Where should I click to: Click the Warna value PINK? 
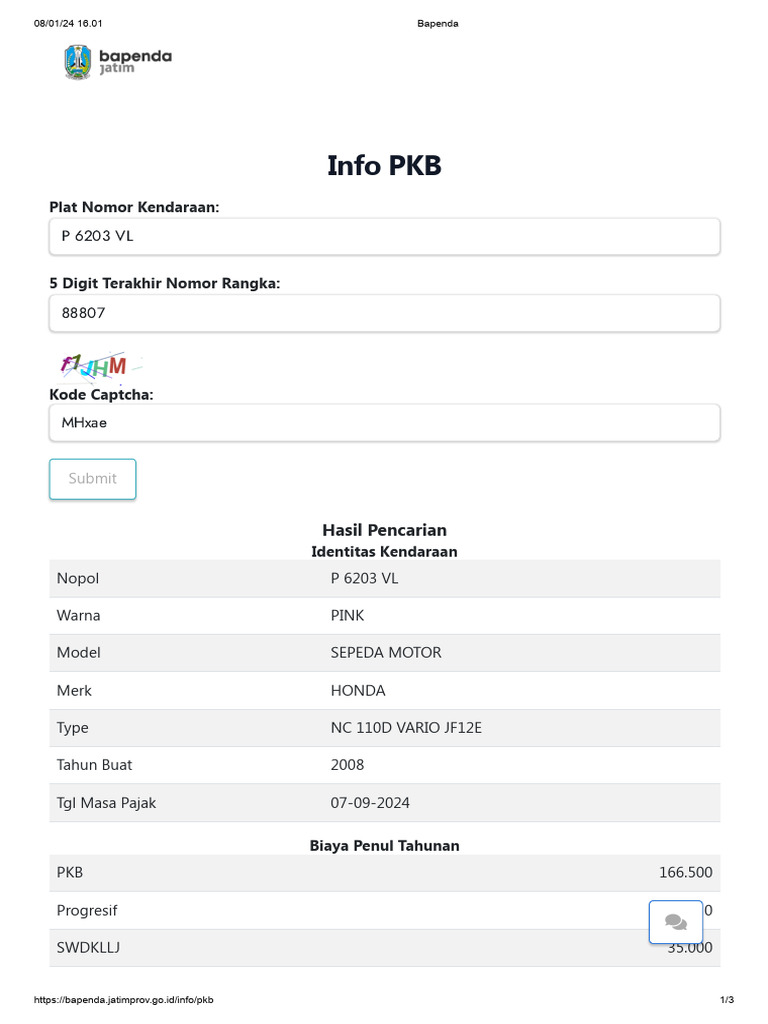point(347,615)
